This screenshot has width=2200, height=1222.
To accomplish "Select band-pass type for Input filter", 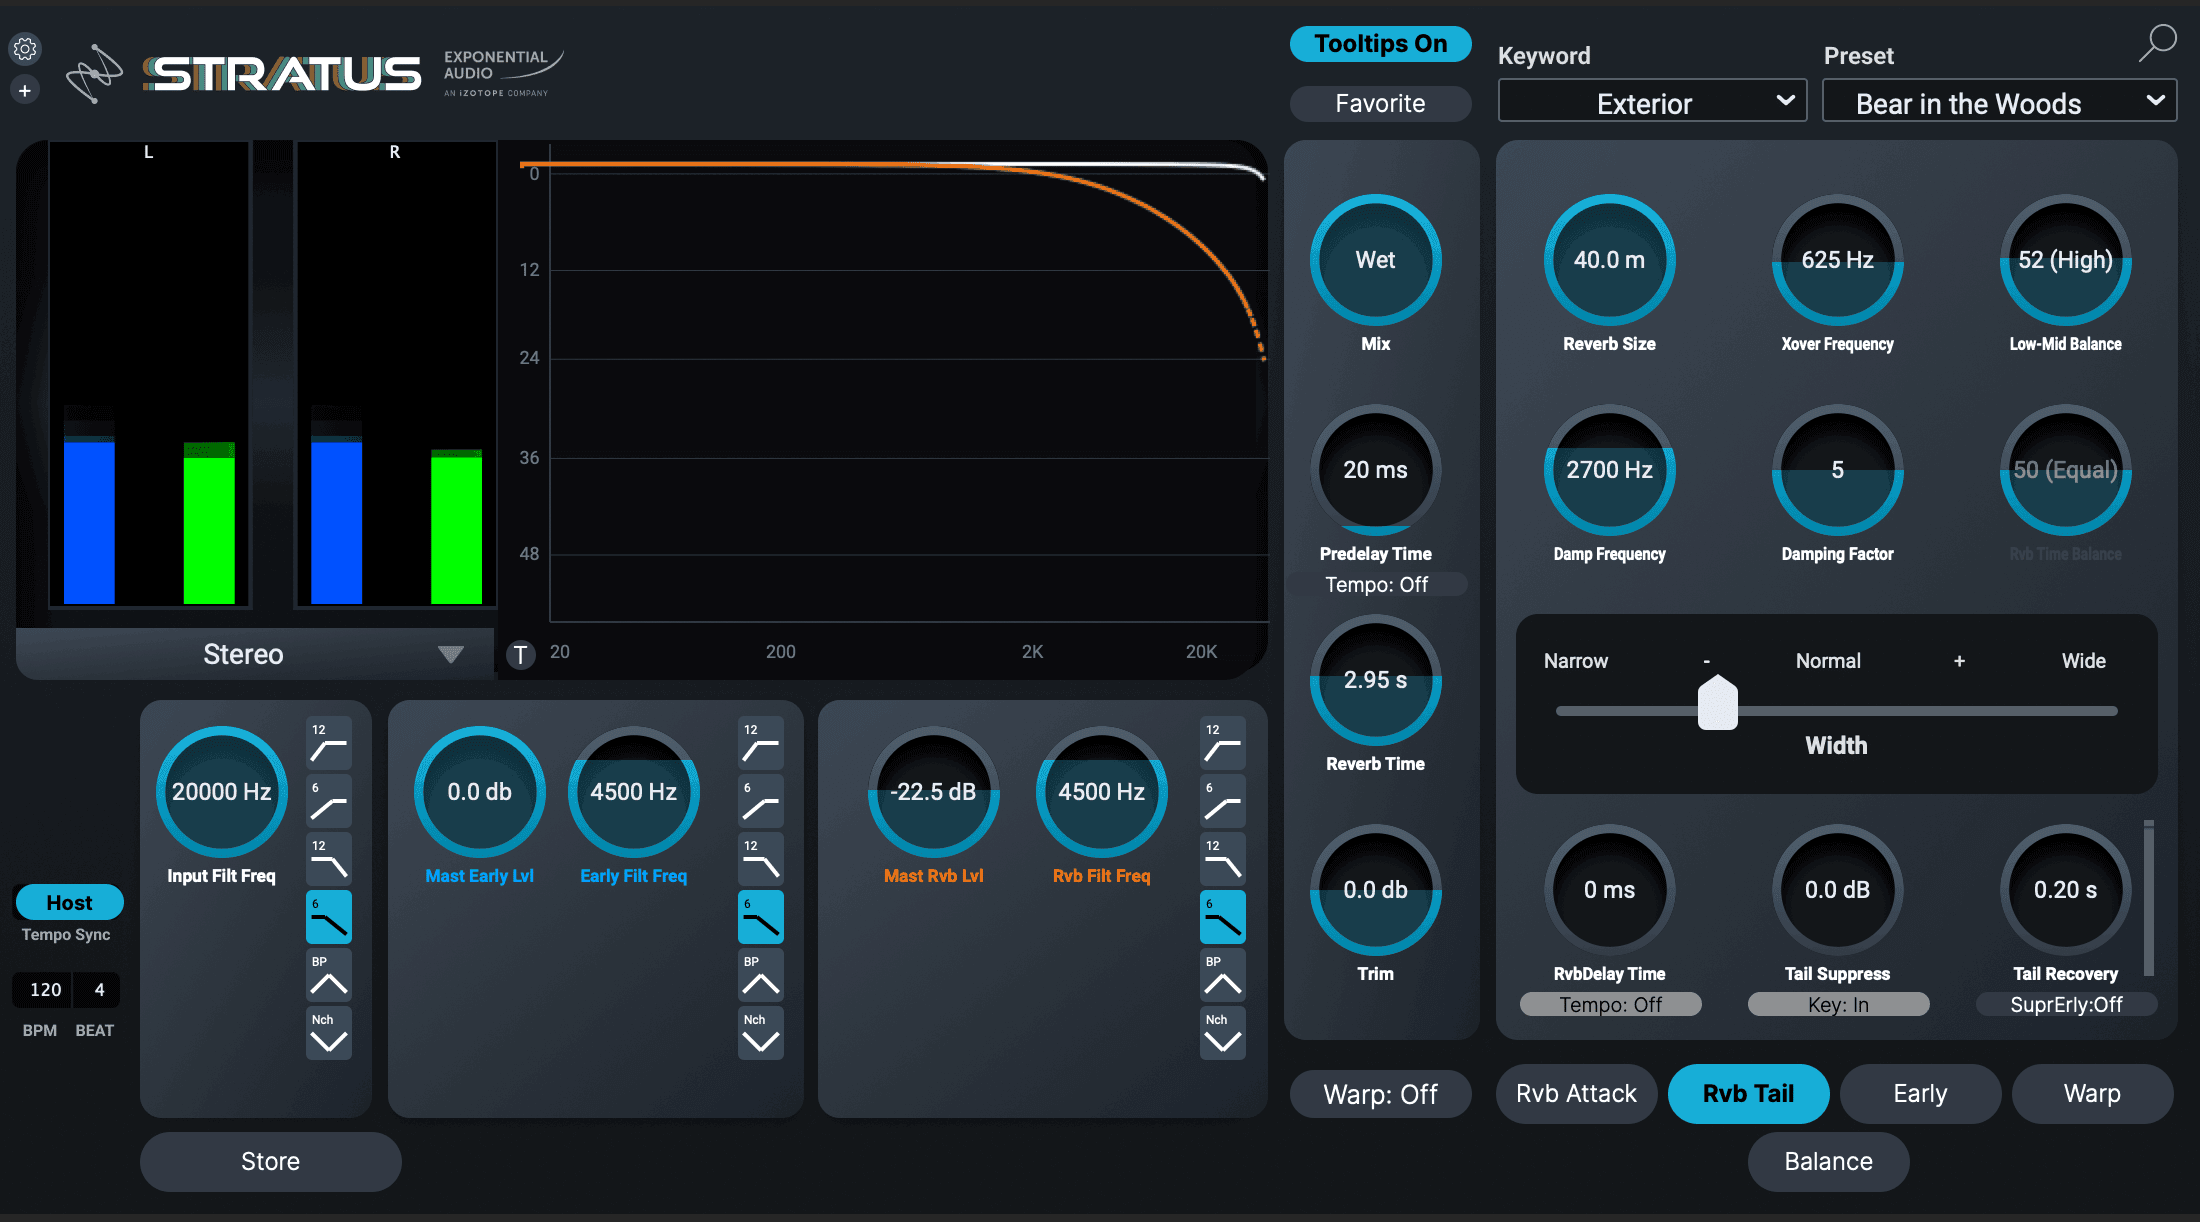I will click(x=328, y=975).
